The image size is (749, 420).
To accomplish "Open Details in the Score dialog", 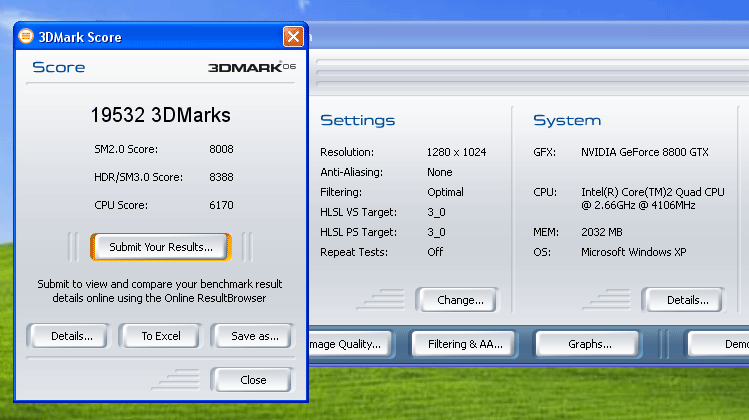I will coord(69,336).
